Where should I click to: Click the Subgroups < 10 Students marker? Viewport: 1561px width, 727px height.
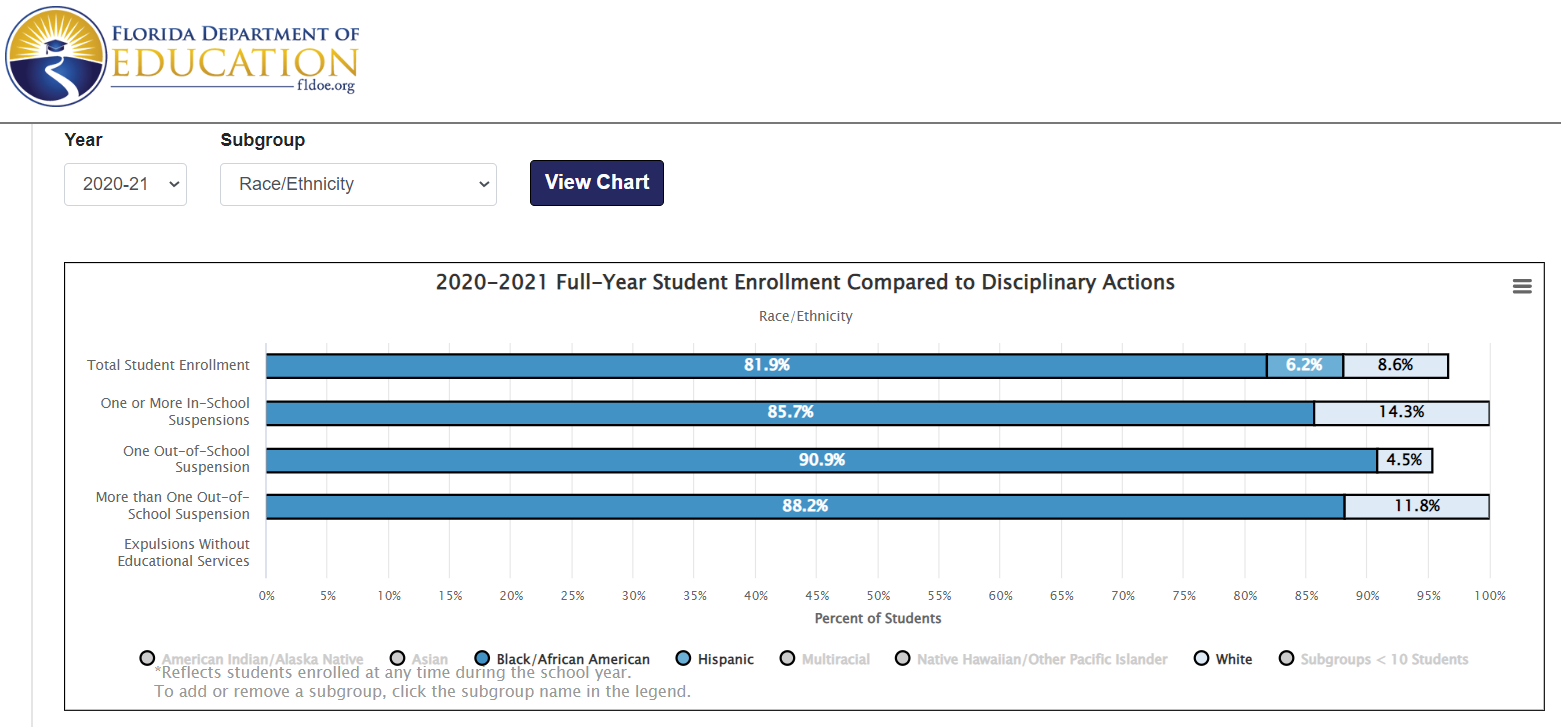click(1286, 659)
